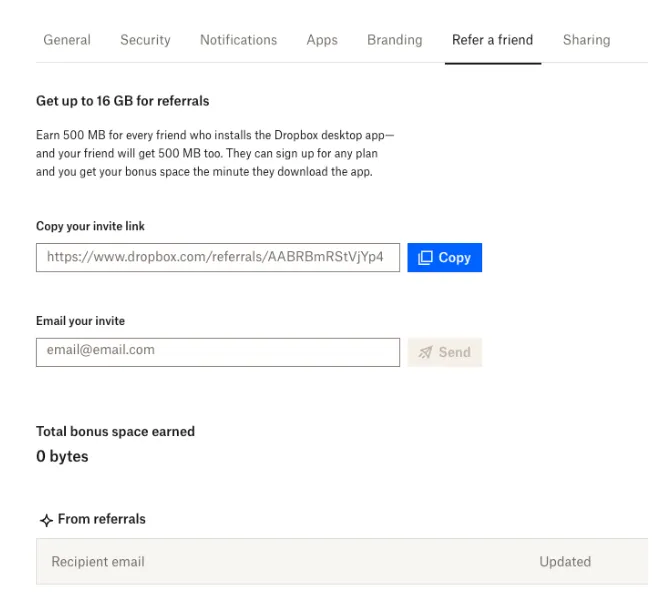Focus the email@email.com input field
The height and width of the screenshot is (597, 658).
click(x=217, y=351)
